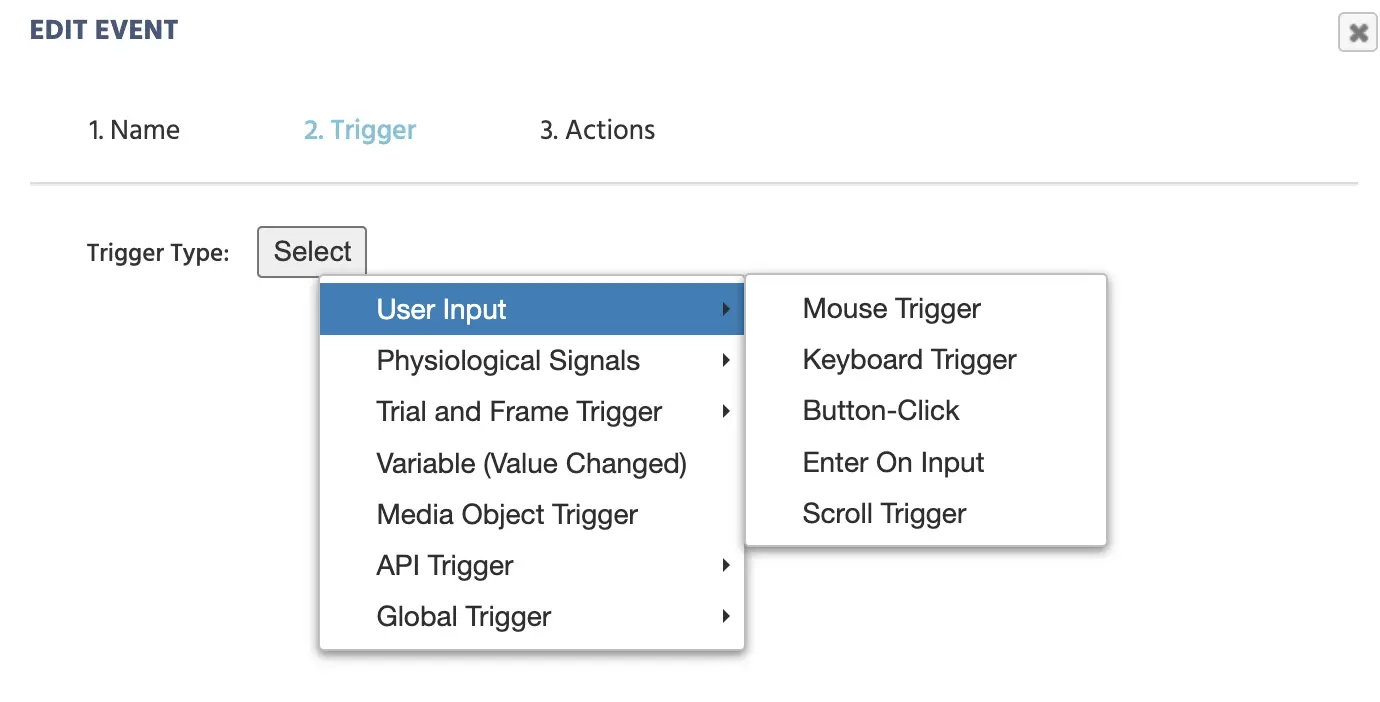Expand the API Trigger submenu arrow
The image size is (1380, 702).
point(726,566)
